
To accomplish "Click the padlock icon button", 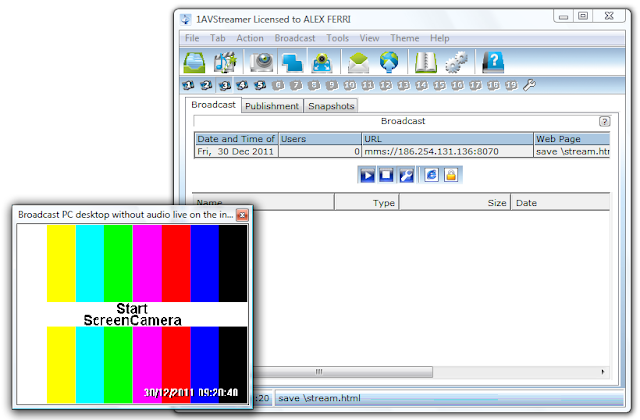I will (x=451, y=175).
